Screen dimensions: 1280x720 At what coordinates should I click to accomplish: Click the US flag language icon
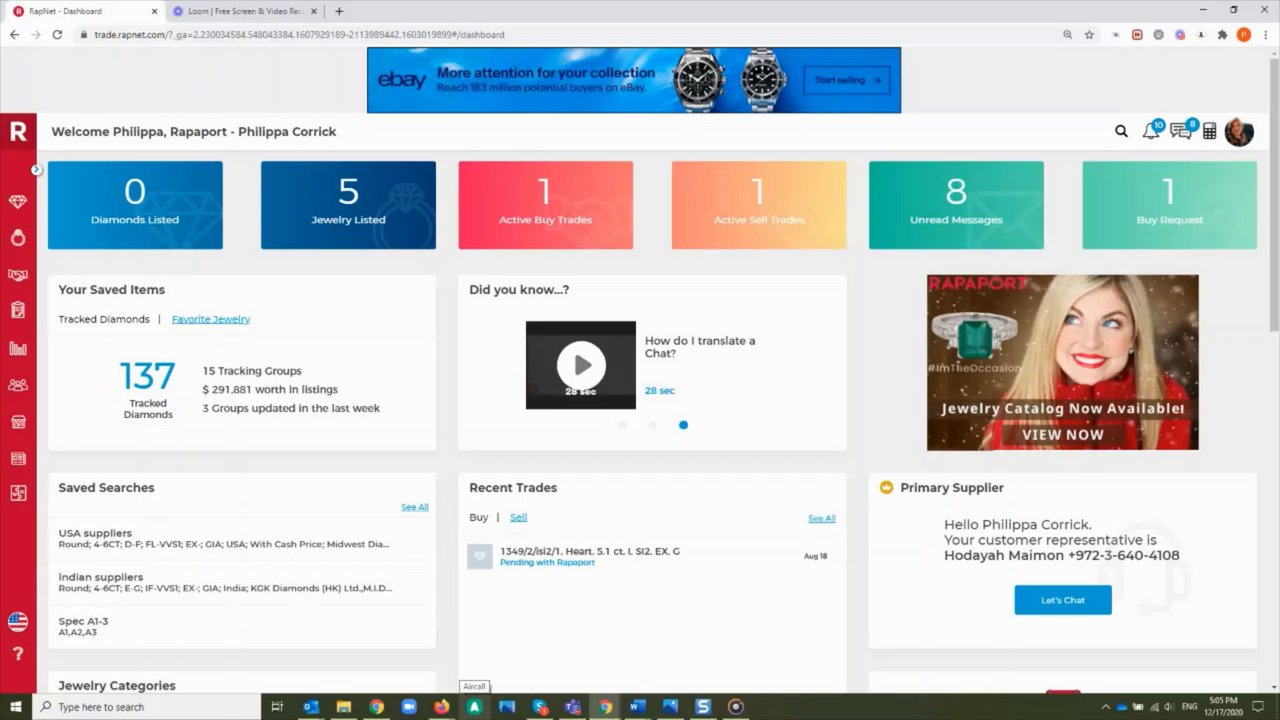click(18, 622)
